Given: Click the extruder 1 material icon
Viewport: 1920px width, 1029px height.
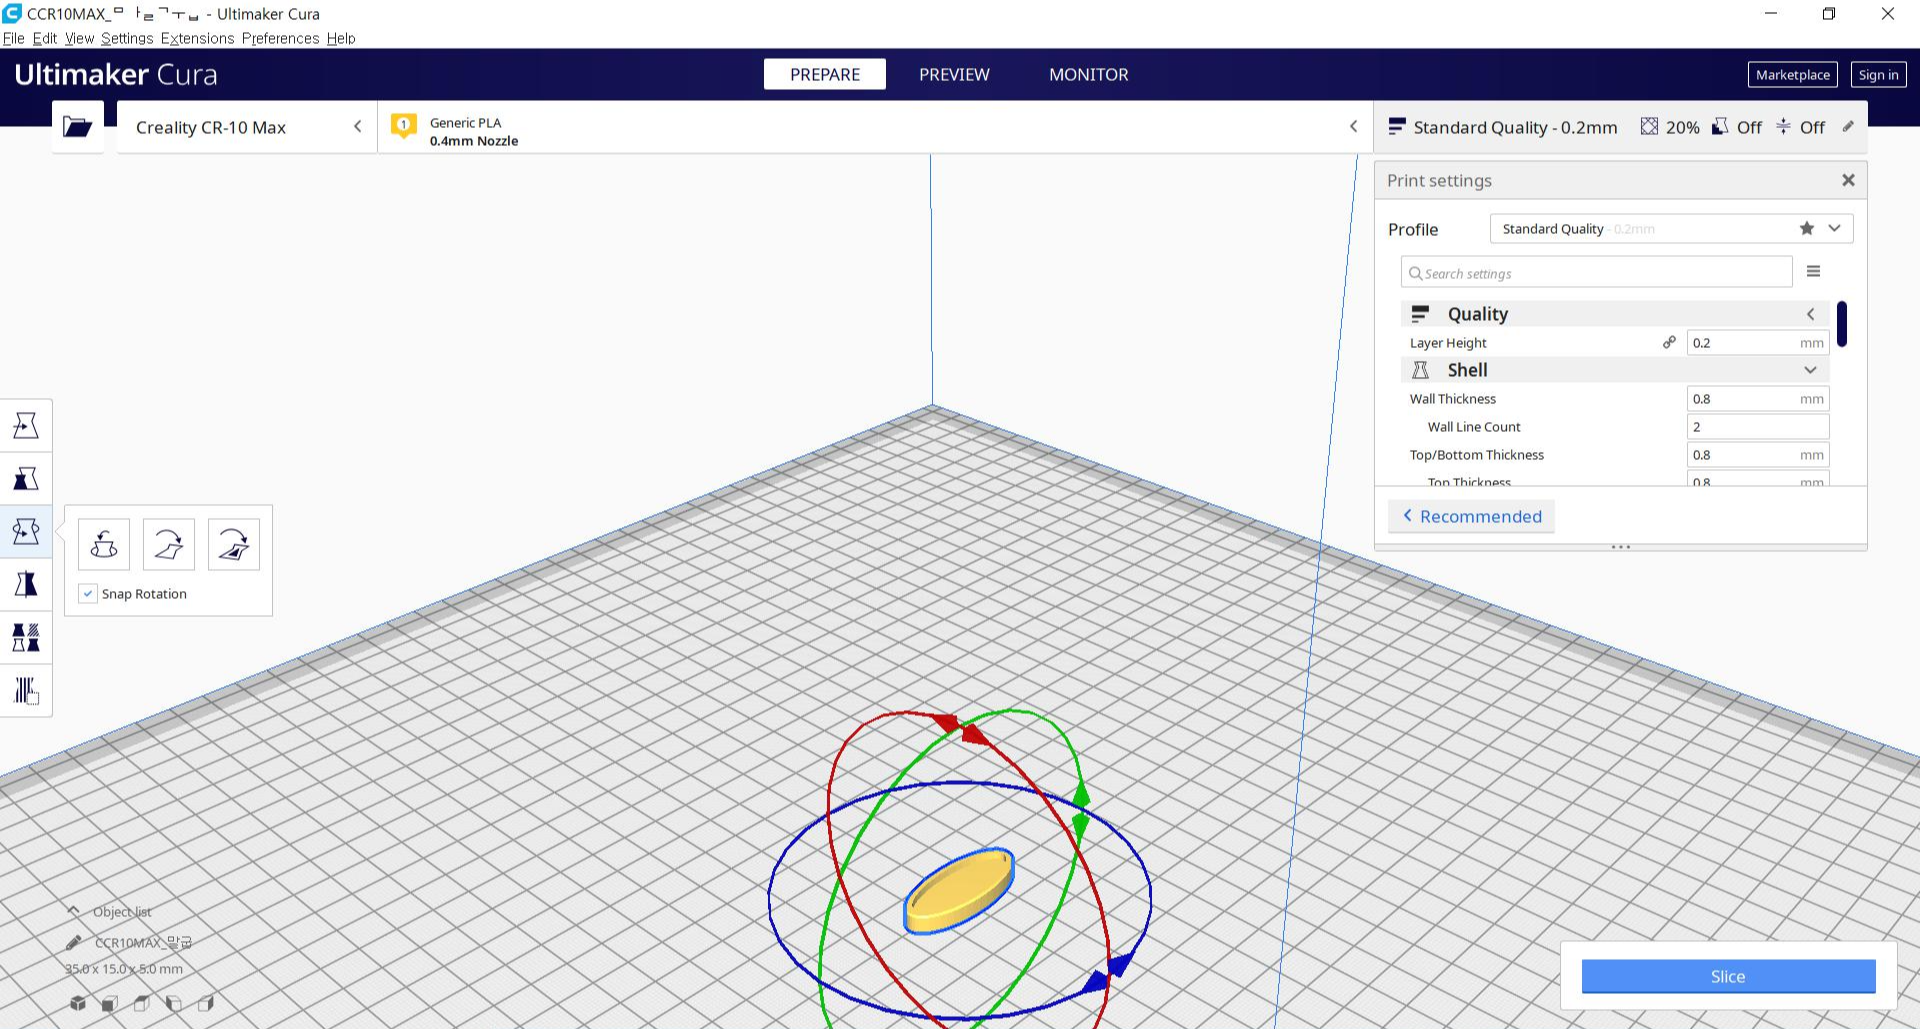Looking at the screenshot, I should (404, 126).
